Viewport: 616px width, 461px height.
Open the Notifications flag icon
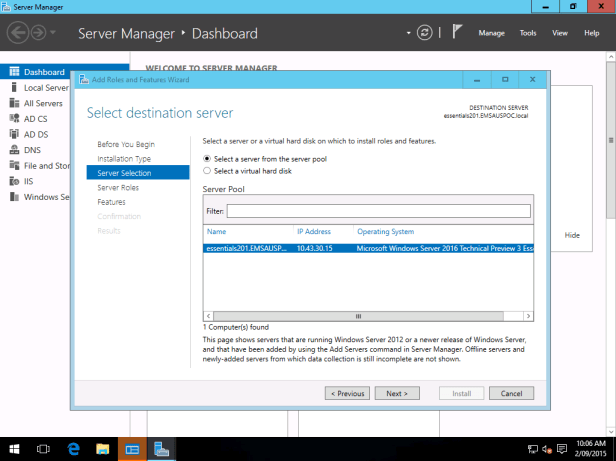456,33
